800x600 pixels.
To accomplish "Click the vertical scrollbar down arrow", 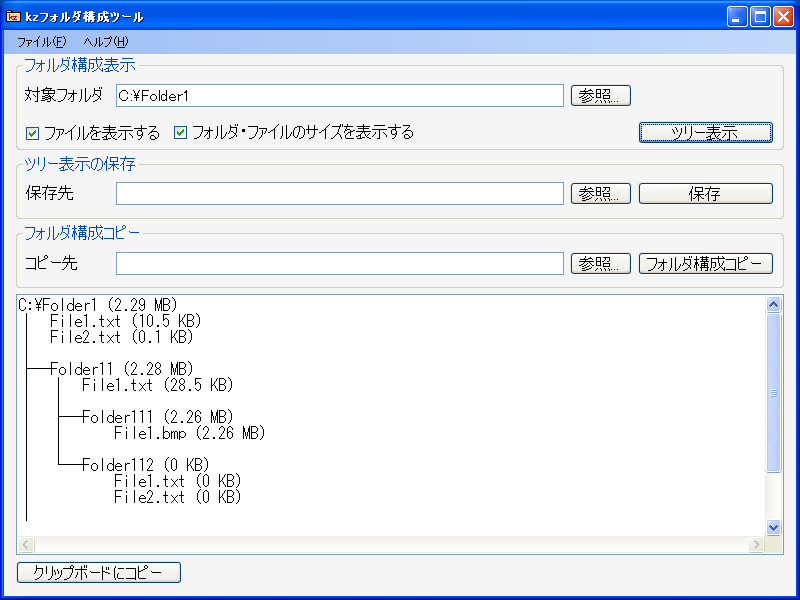I will point(773,527).
